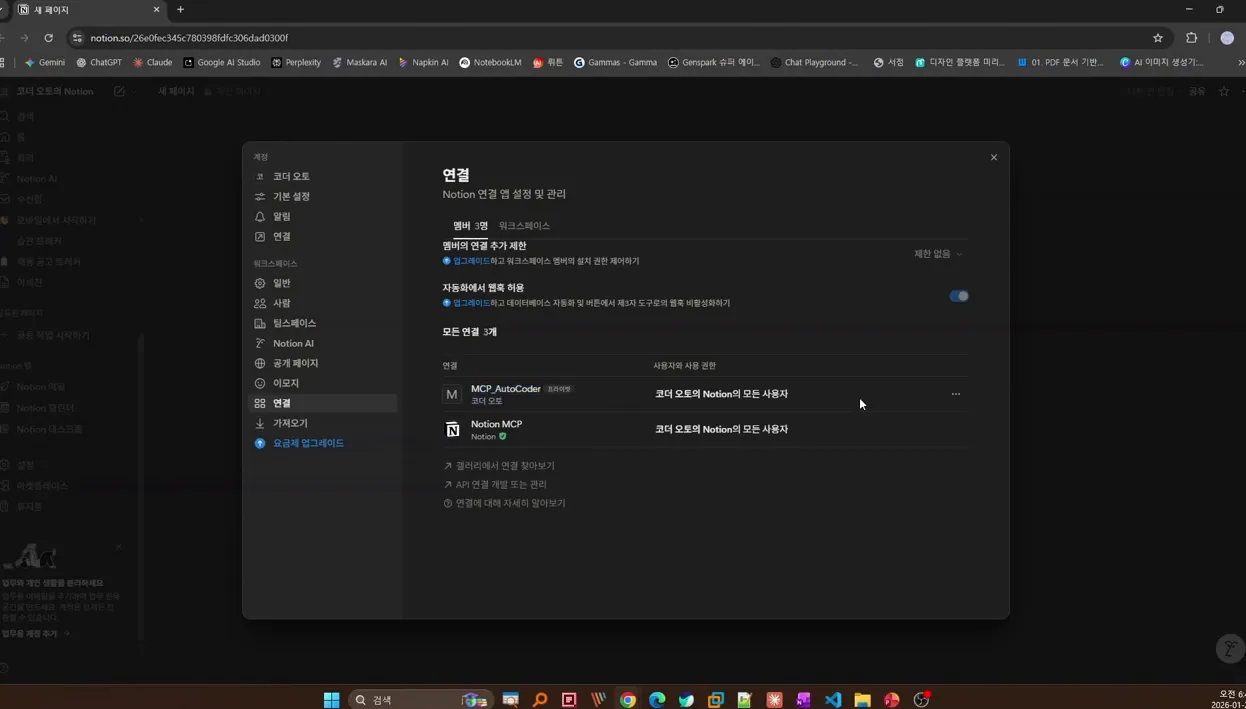Click upgrade arrow icon beside 요금제 업그레이드

[260, 443]
